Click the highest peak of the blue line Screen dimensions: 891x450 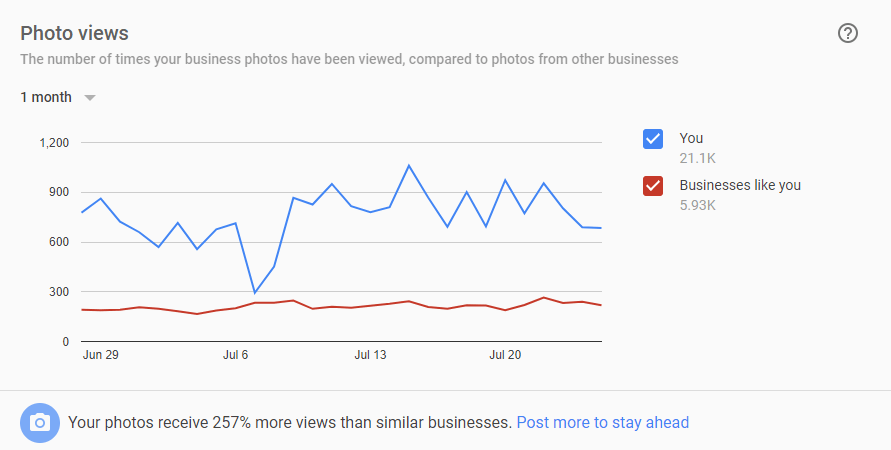tap(409, 165)
